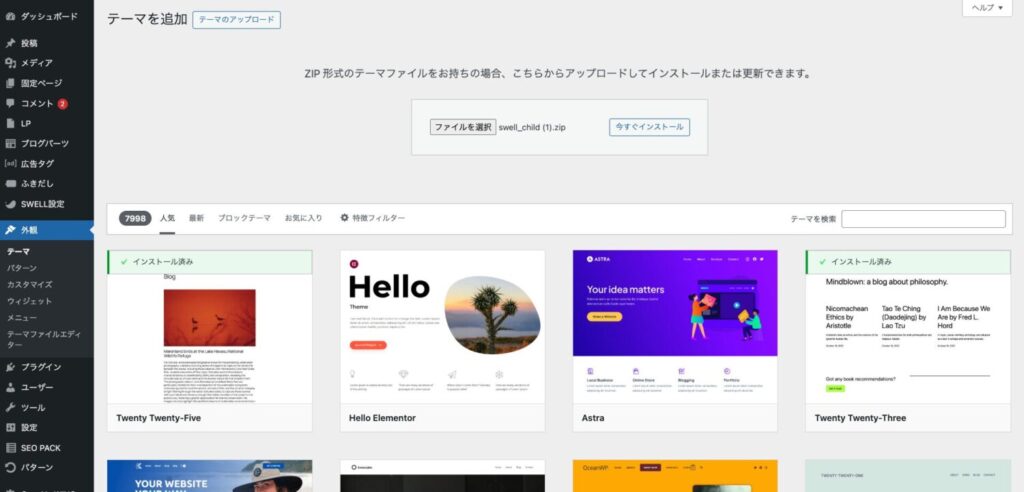Switch to the 最新 themes tab
Image resolution: width=1024 pixels, height=492 pixels.
pyautogui.click(x=196, y=218)
